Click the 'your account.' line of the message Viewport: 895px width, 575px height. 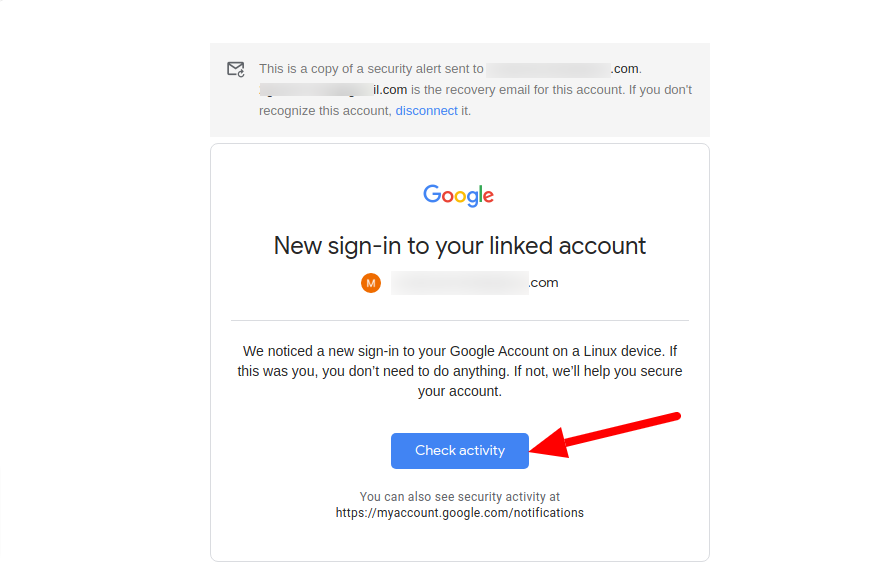point(459,391)
